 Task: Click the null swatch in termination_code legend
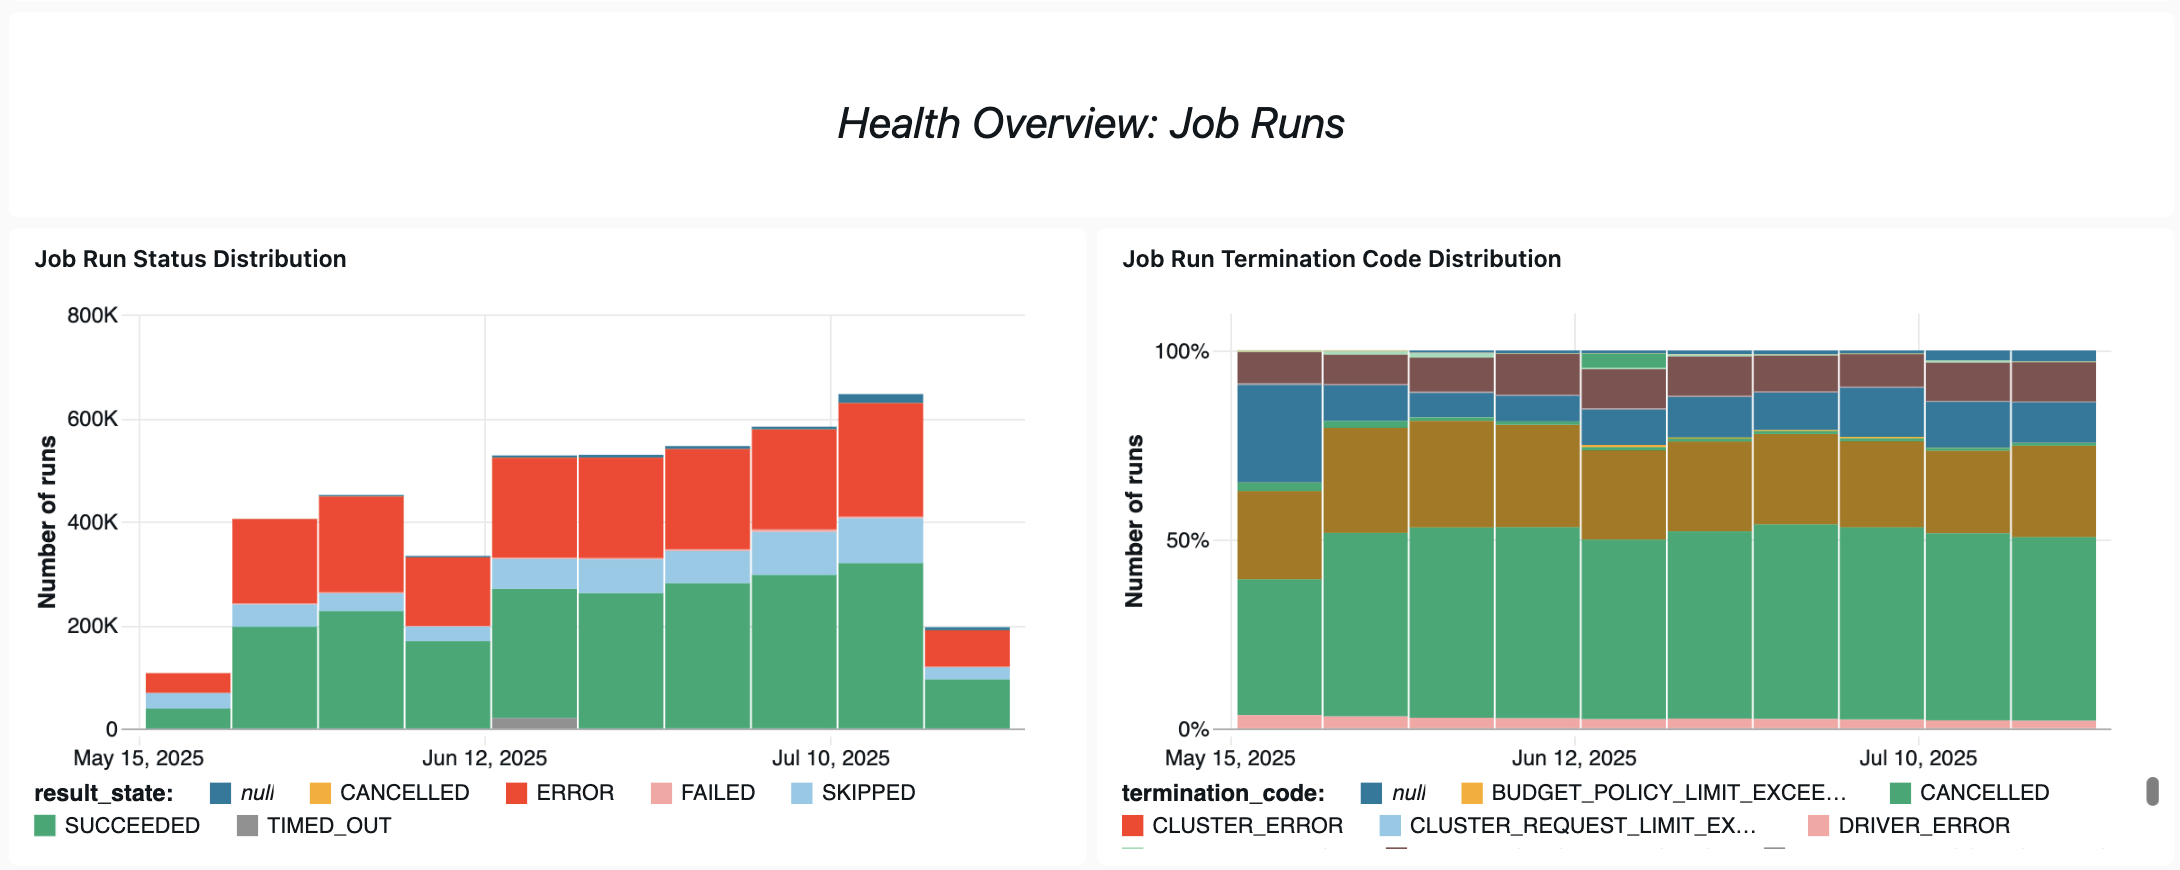tap(1372, 793)
